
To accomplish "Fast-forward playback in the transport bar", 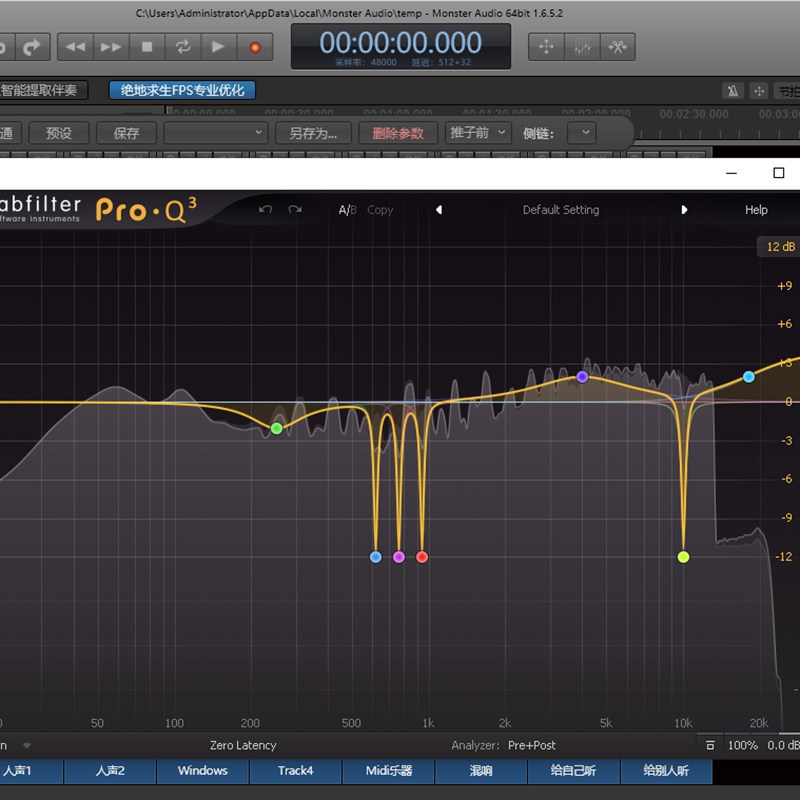I will (111, 47).
